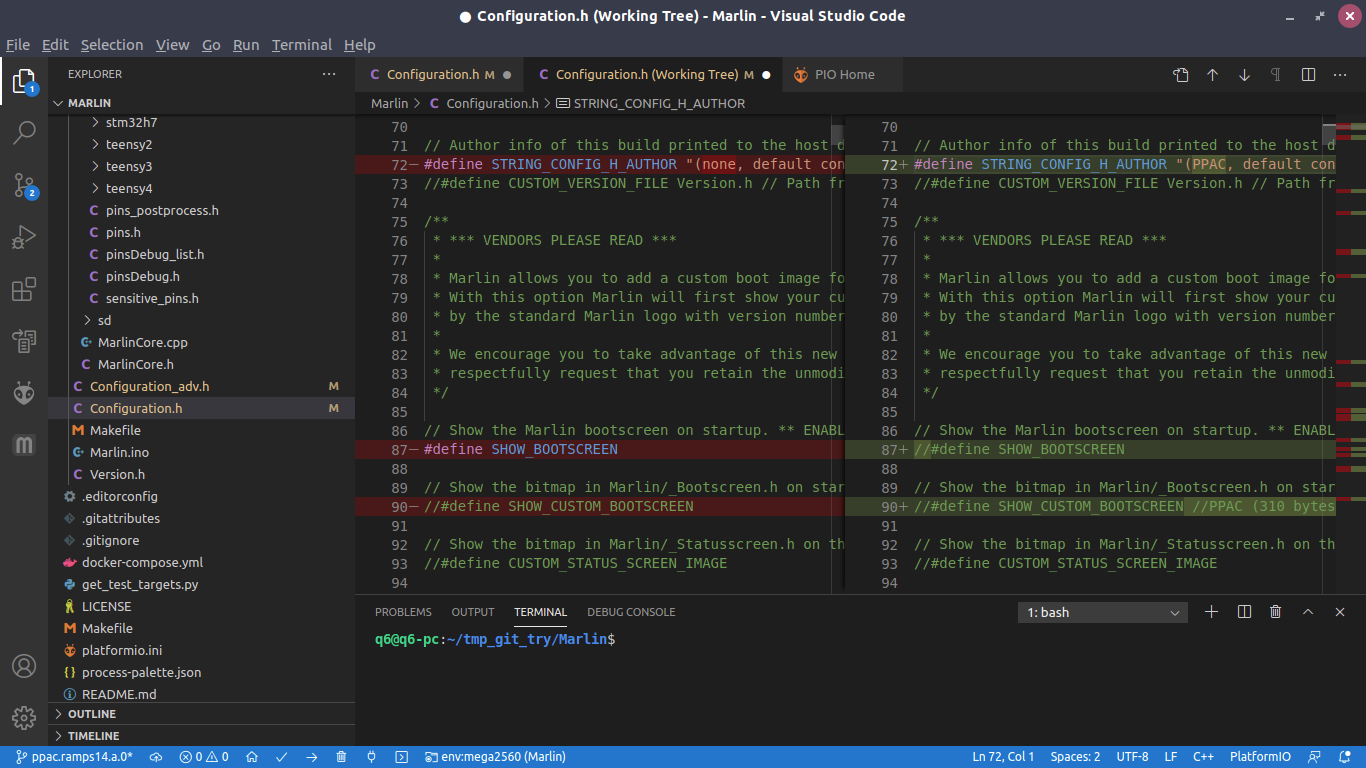Click env:mega2560 (Marlin) environment switcher

[x=495, y=757]
